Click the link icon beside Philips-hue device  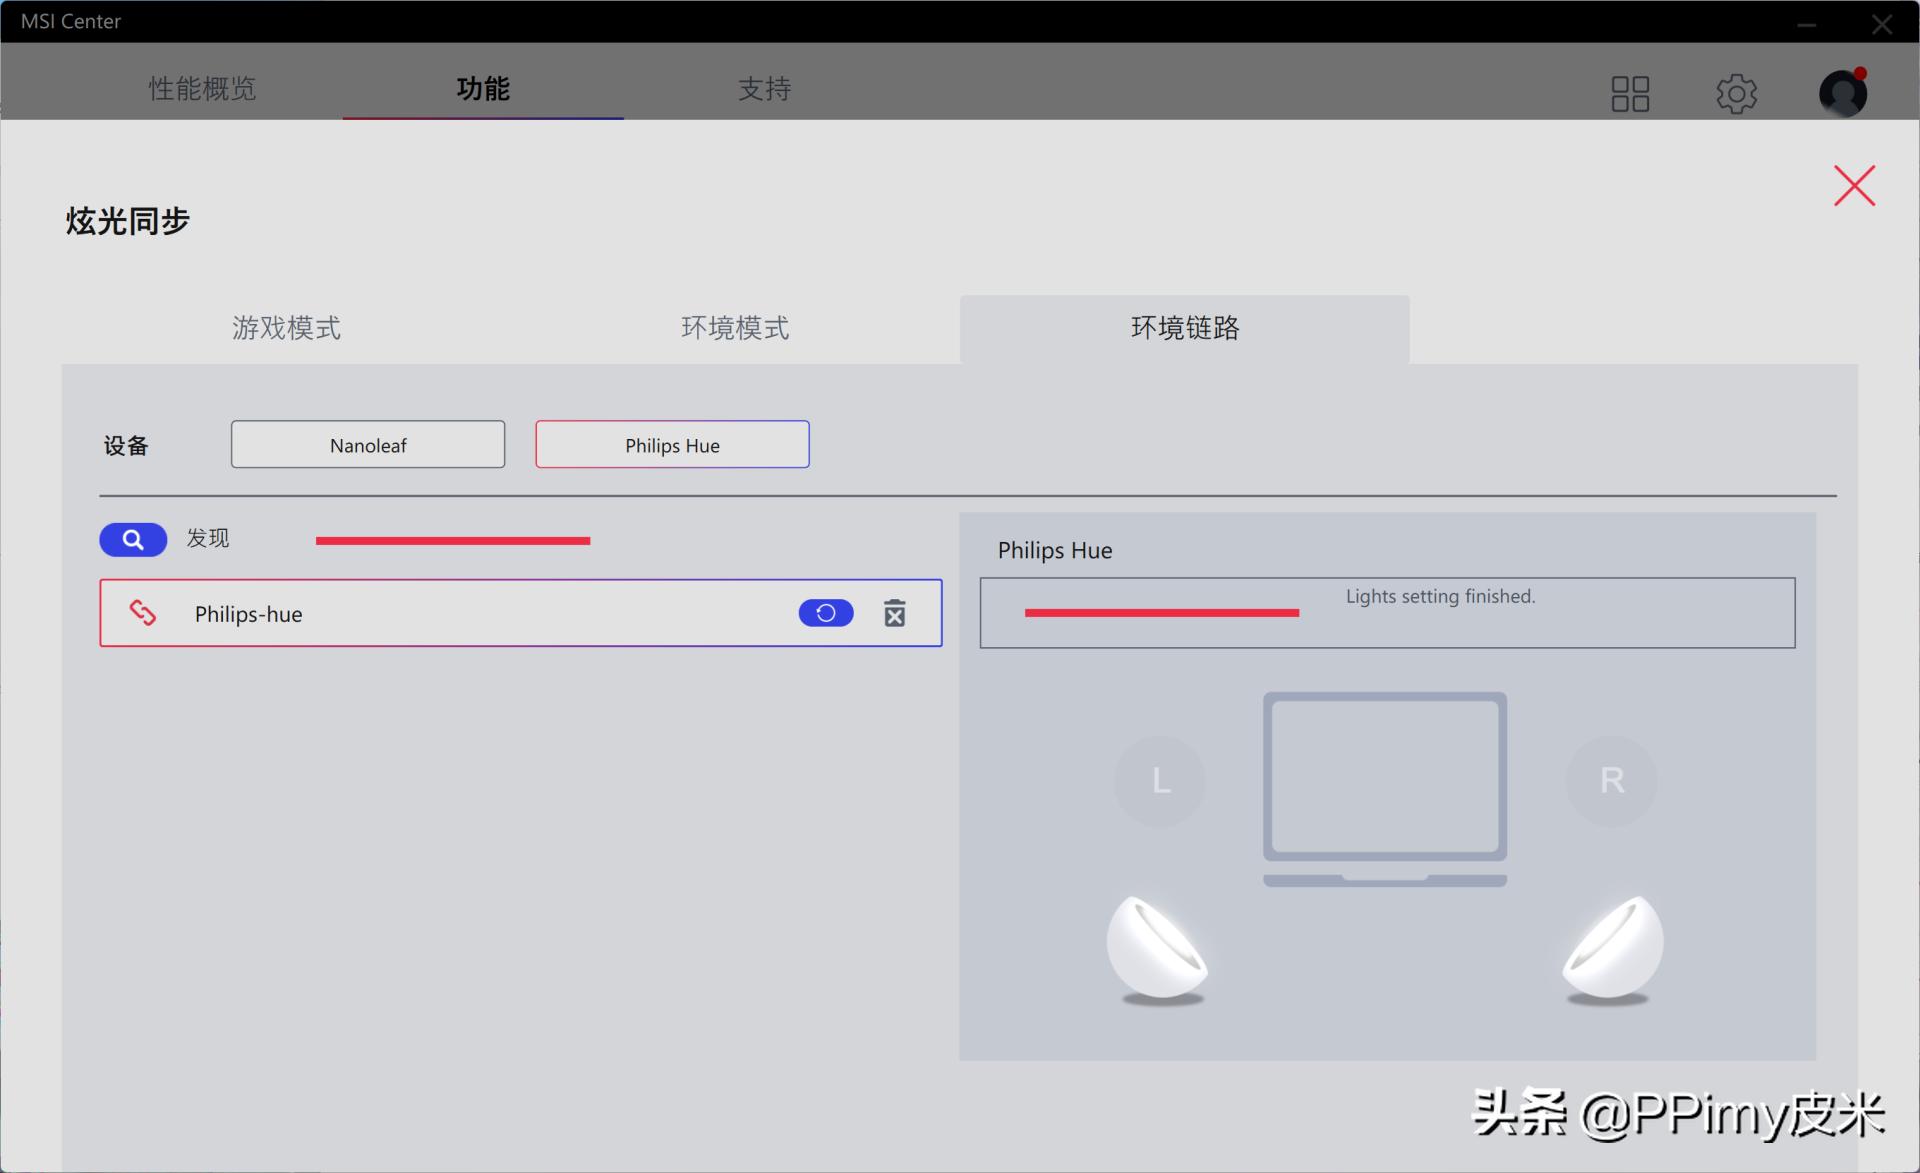point(144,613)
